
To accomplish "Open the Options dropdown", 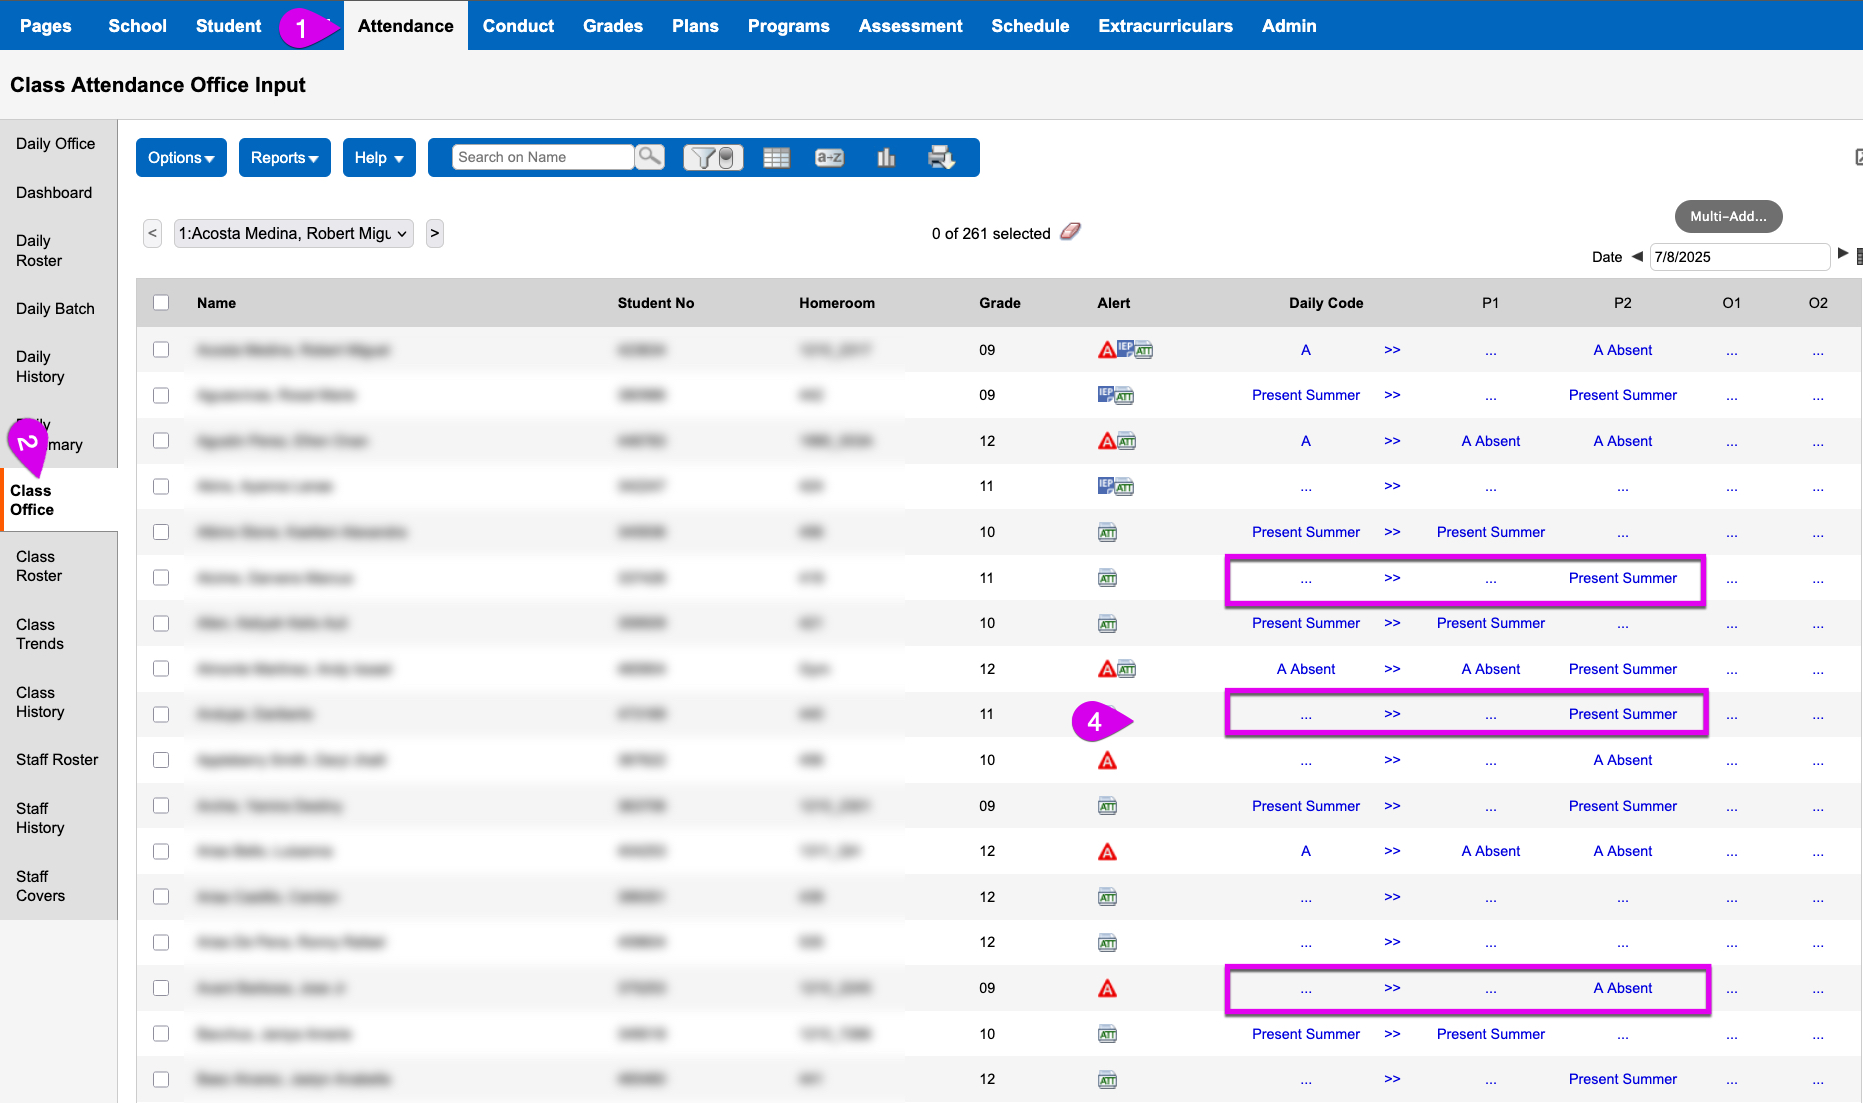I will (x=181, y=157).
